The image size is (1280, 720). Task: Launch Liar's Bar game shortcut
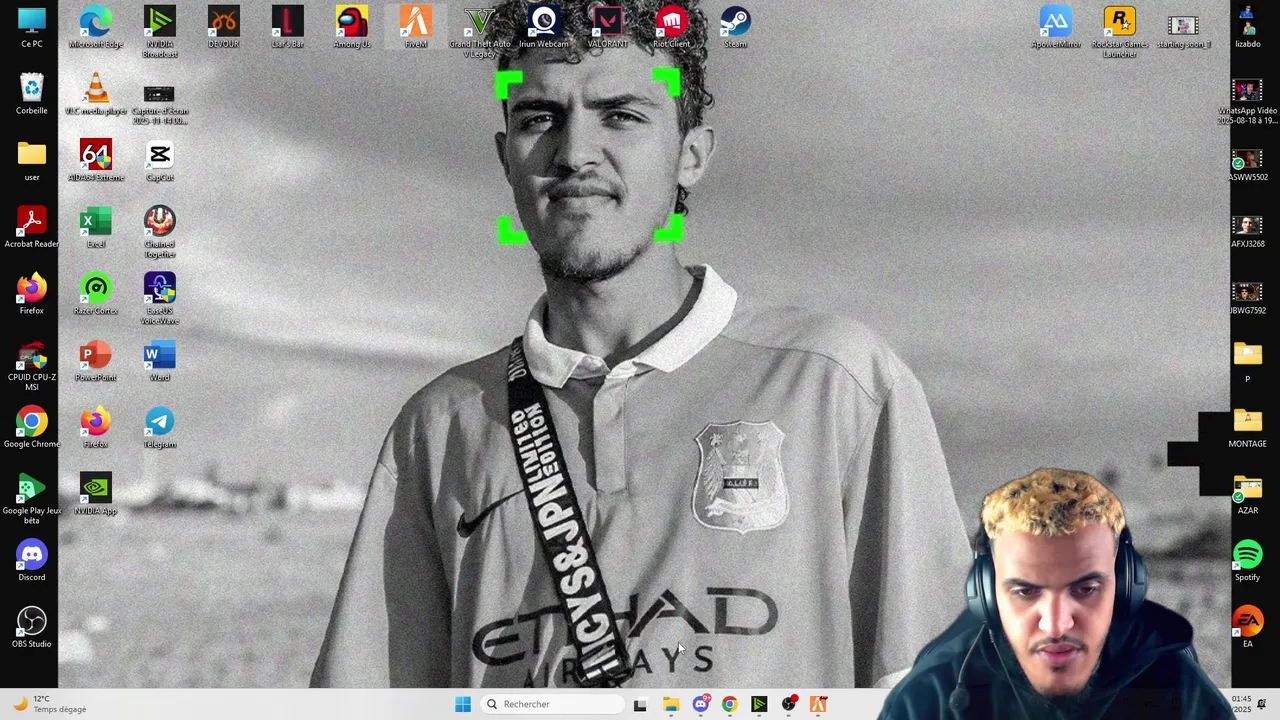point(287,27)
